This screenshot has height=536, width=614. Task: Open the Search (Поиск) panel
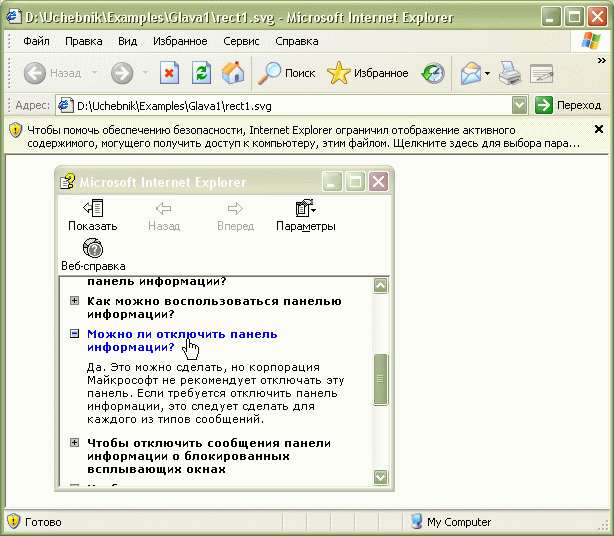(x=287, y=73)
